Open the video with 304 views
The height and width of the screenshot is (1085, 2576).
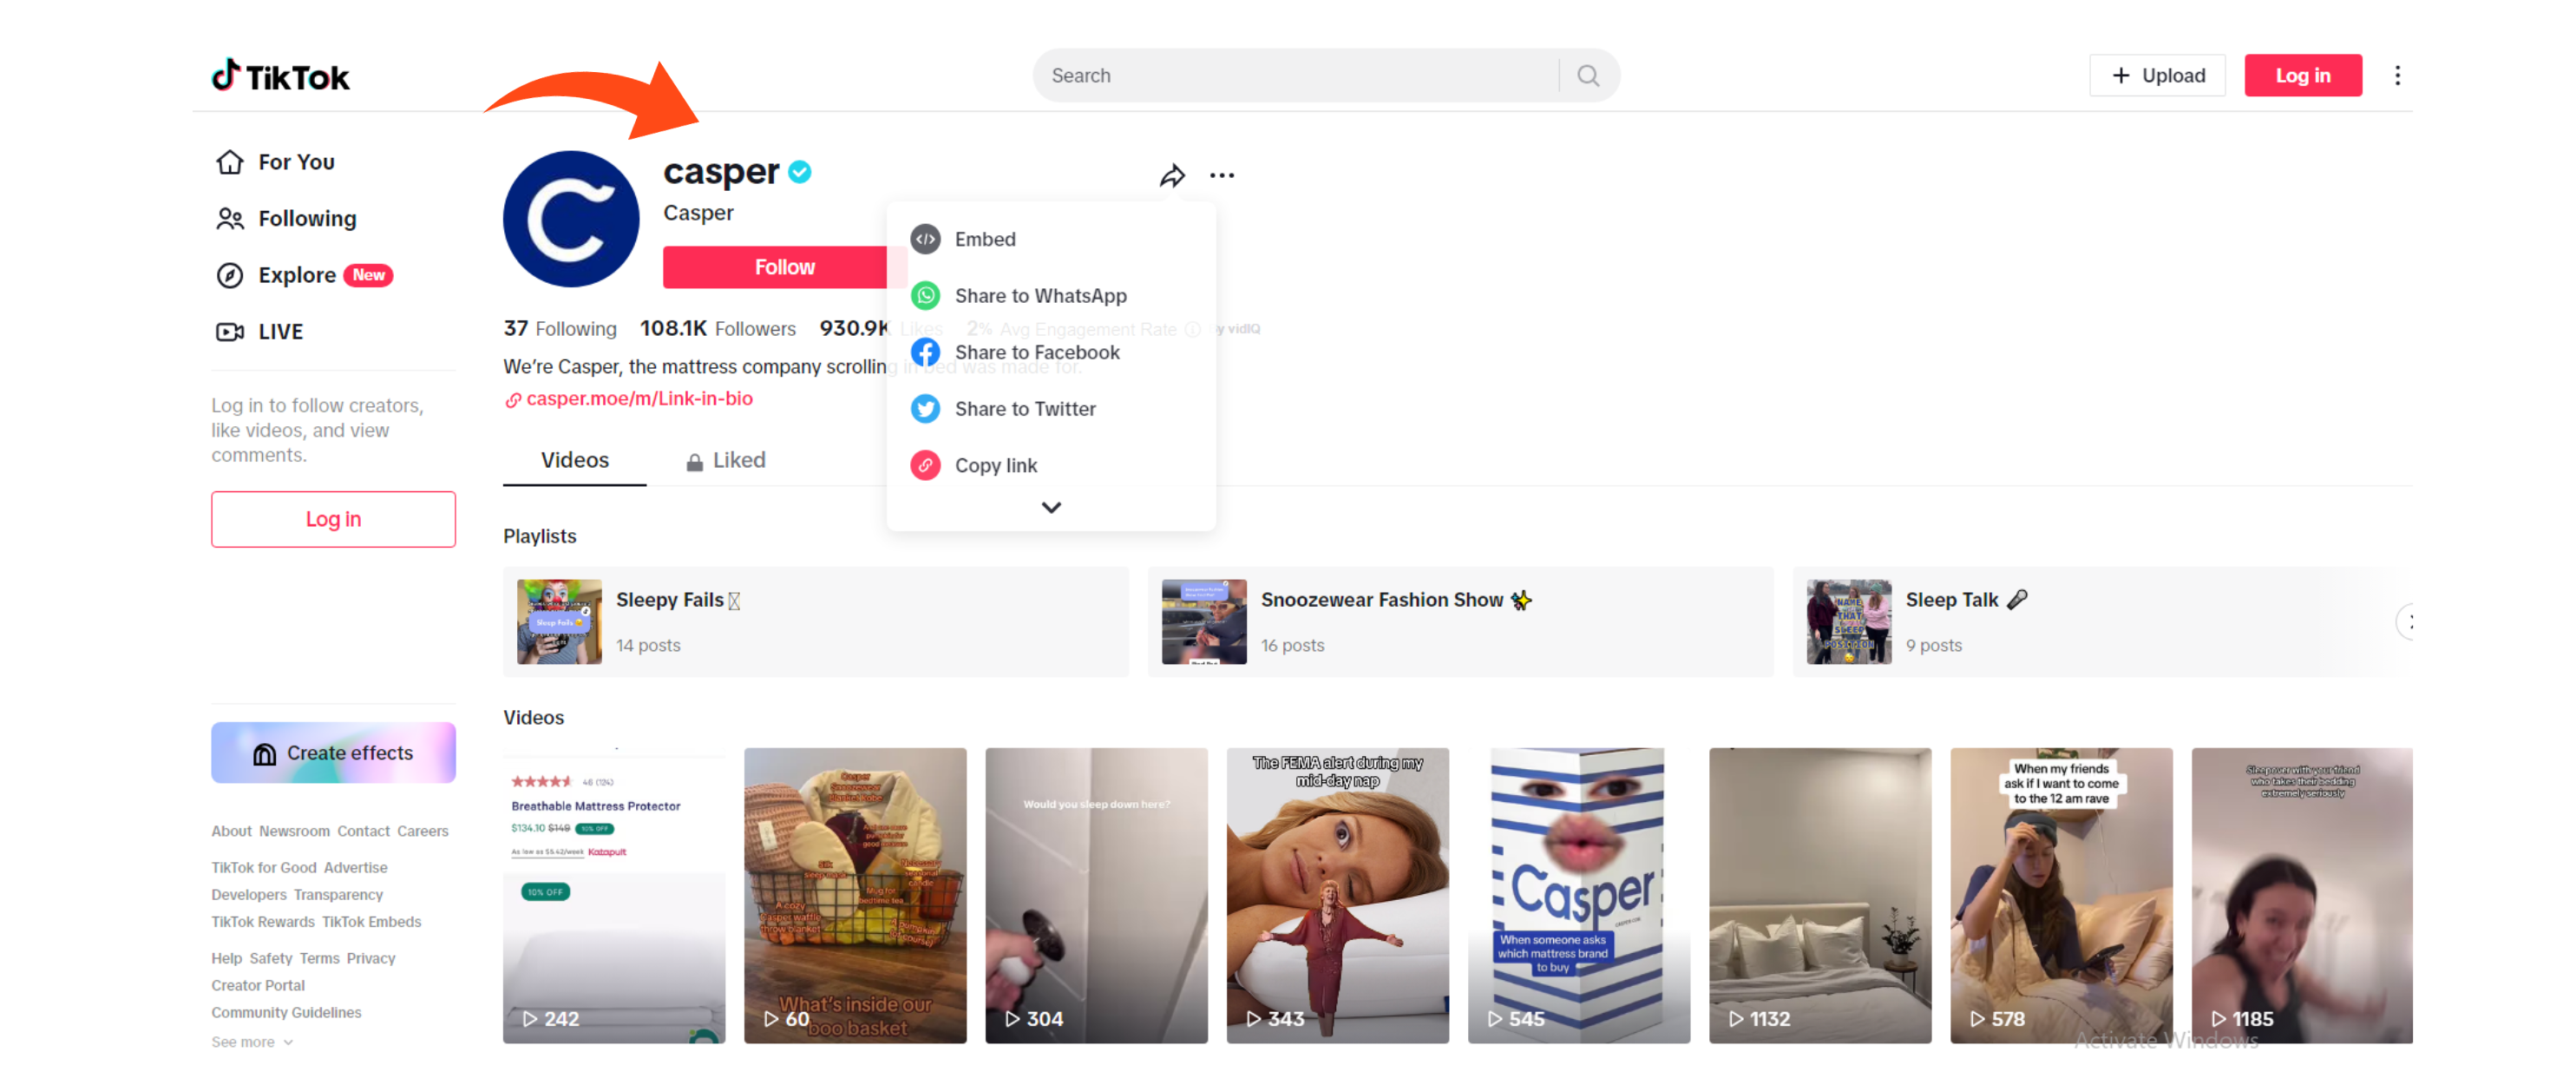[x=1096, y=896]
